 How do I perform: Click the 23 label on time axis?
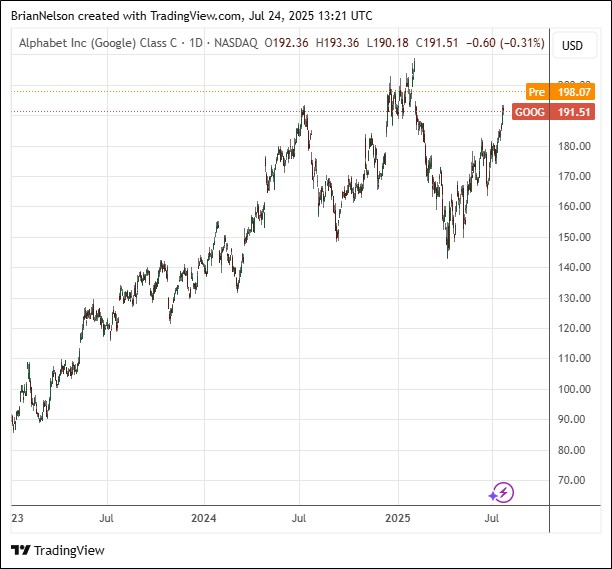click(17, 518)
